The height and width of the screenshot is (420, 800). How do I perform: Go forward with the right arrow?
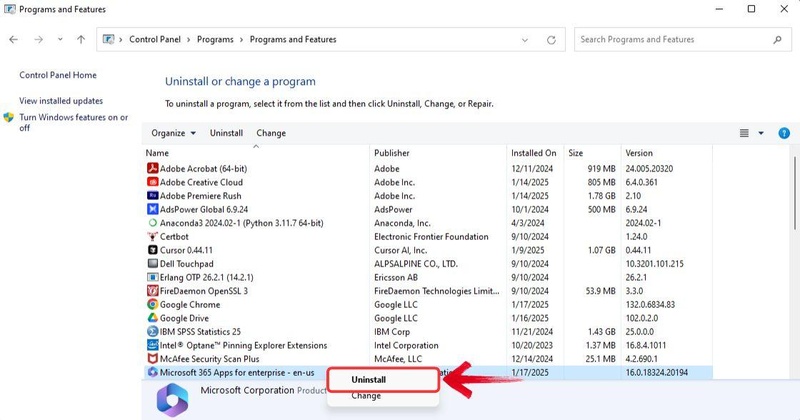(x=38, y=39)
